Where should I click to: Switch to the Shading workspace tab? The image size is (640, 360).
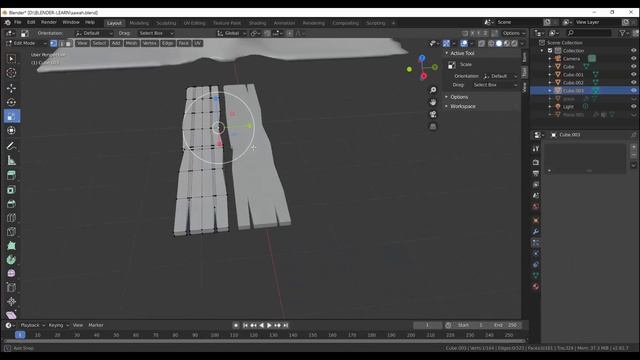[257, 23]
